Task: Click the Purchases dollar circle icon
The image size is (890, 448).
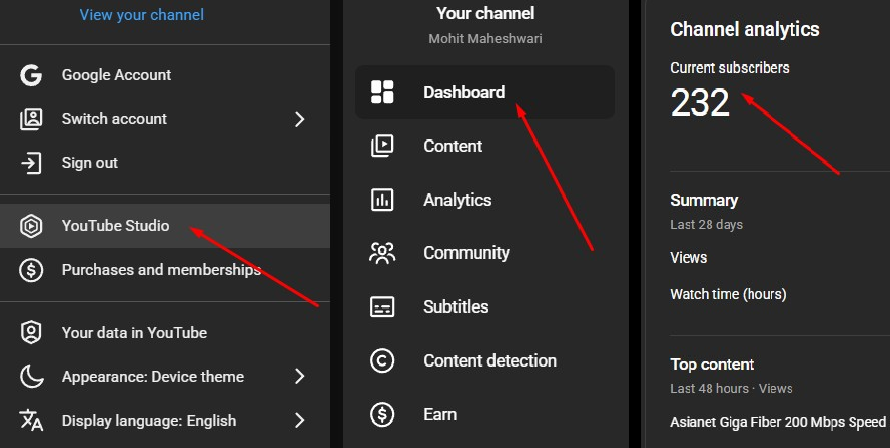Action: click(x=31, y=270)
